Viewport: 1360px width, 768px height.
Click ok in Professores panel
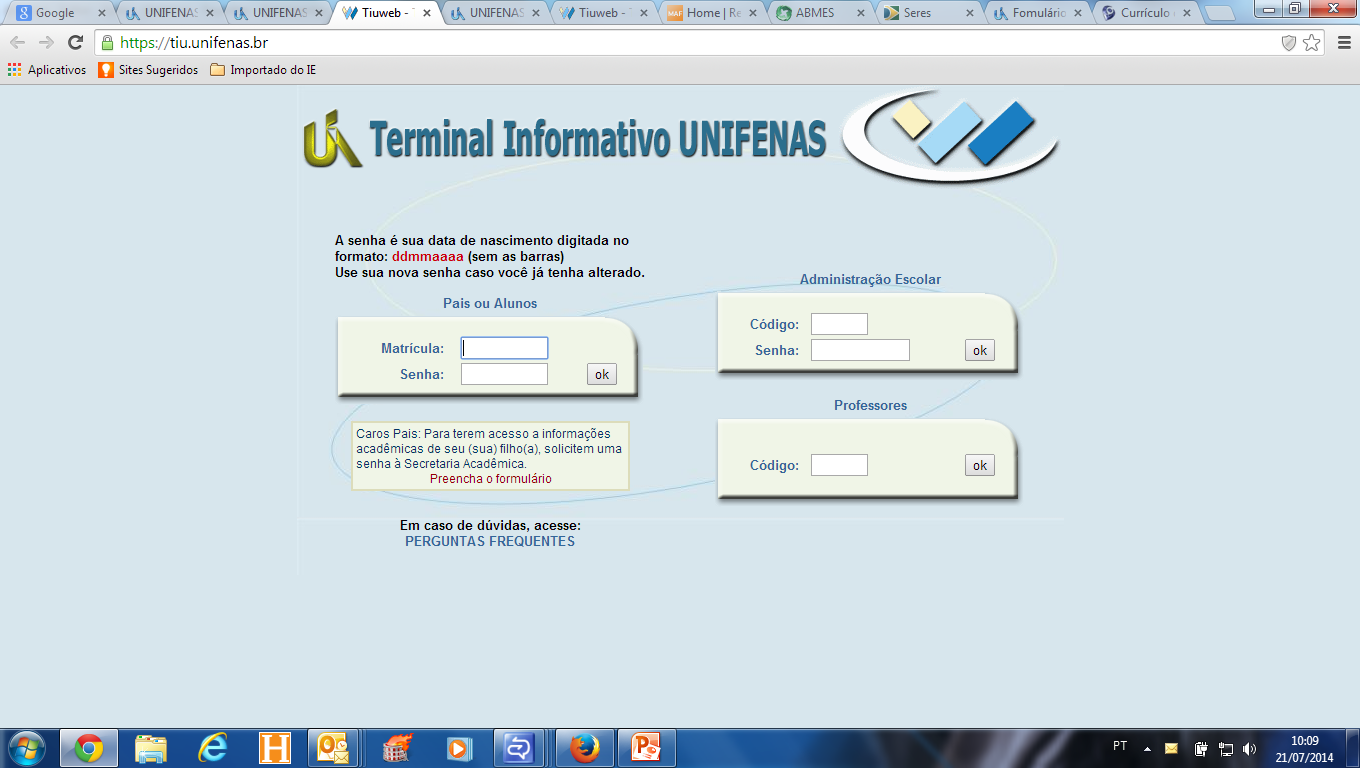click(x=980, y=465)
